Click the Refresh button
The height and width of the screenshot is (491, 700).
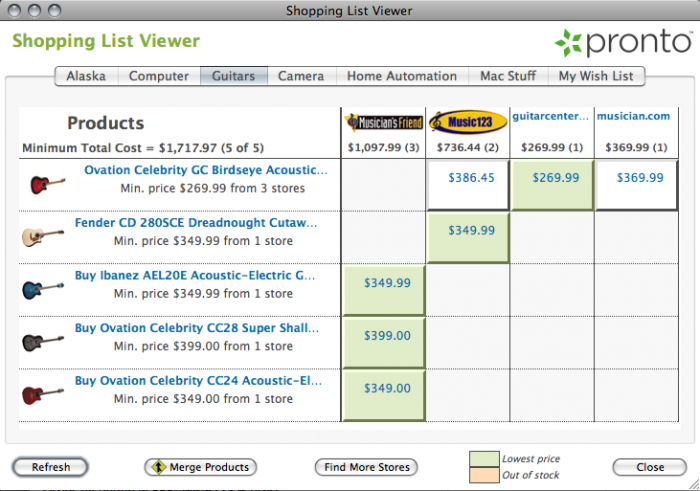pos(50,467)
